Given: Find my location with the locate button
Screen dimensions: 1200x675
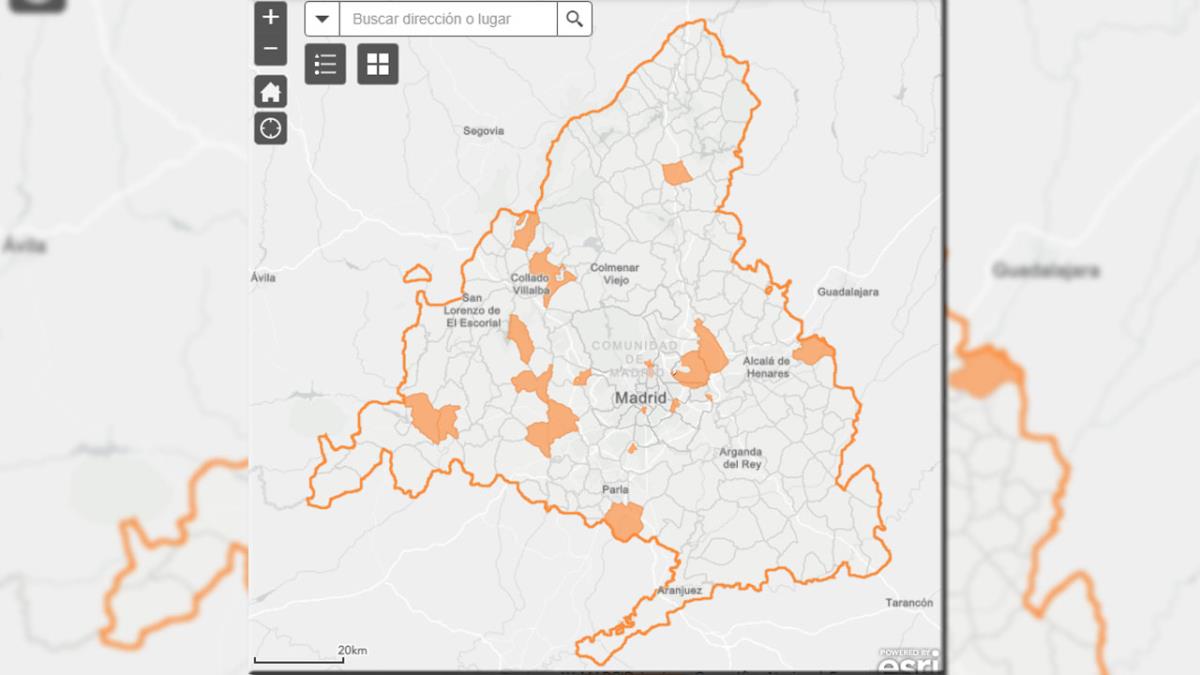Looking at the screenshot, I should coord(270,128).
